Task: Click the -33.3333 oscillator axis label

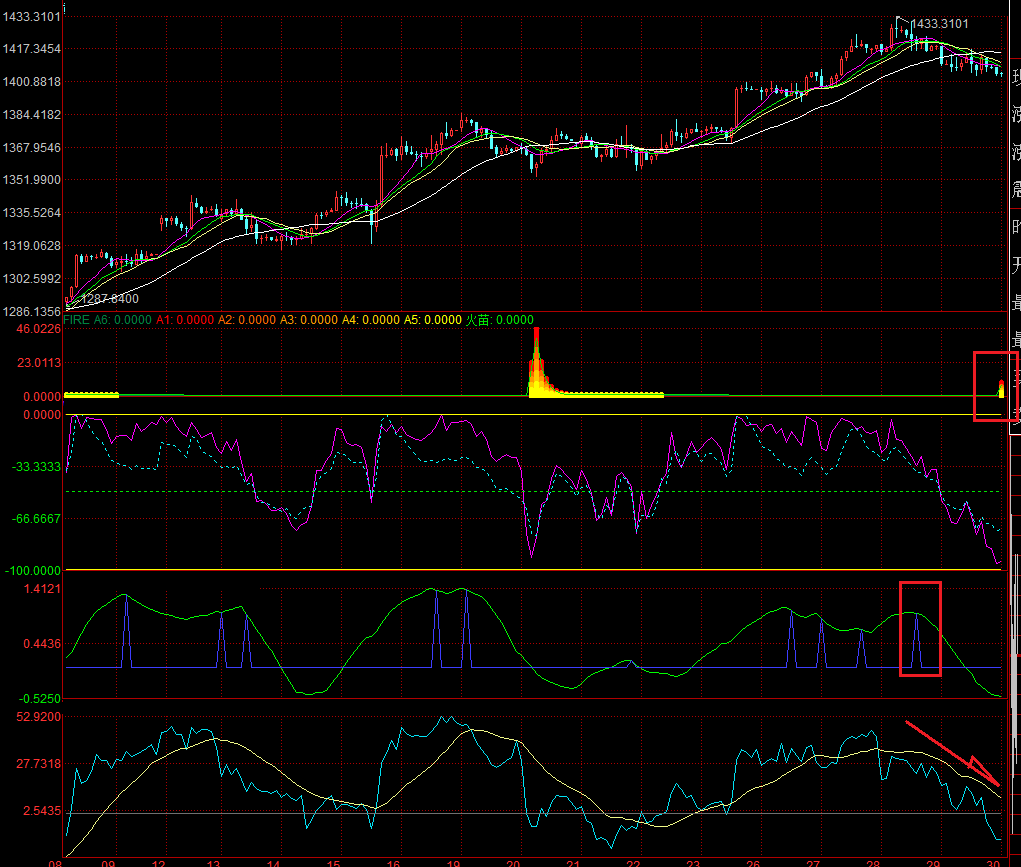Action: click(x=36, y=467)
